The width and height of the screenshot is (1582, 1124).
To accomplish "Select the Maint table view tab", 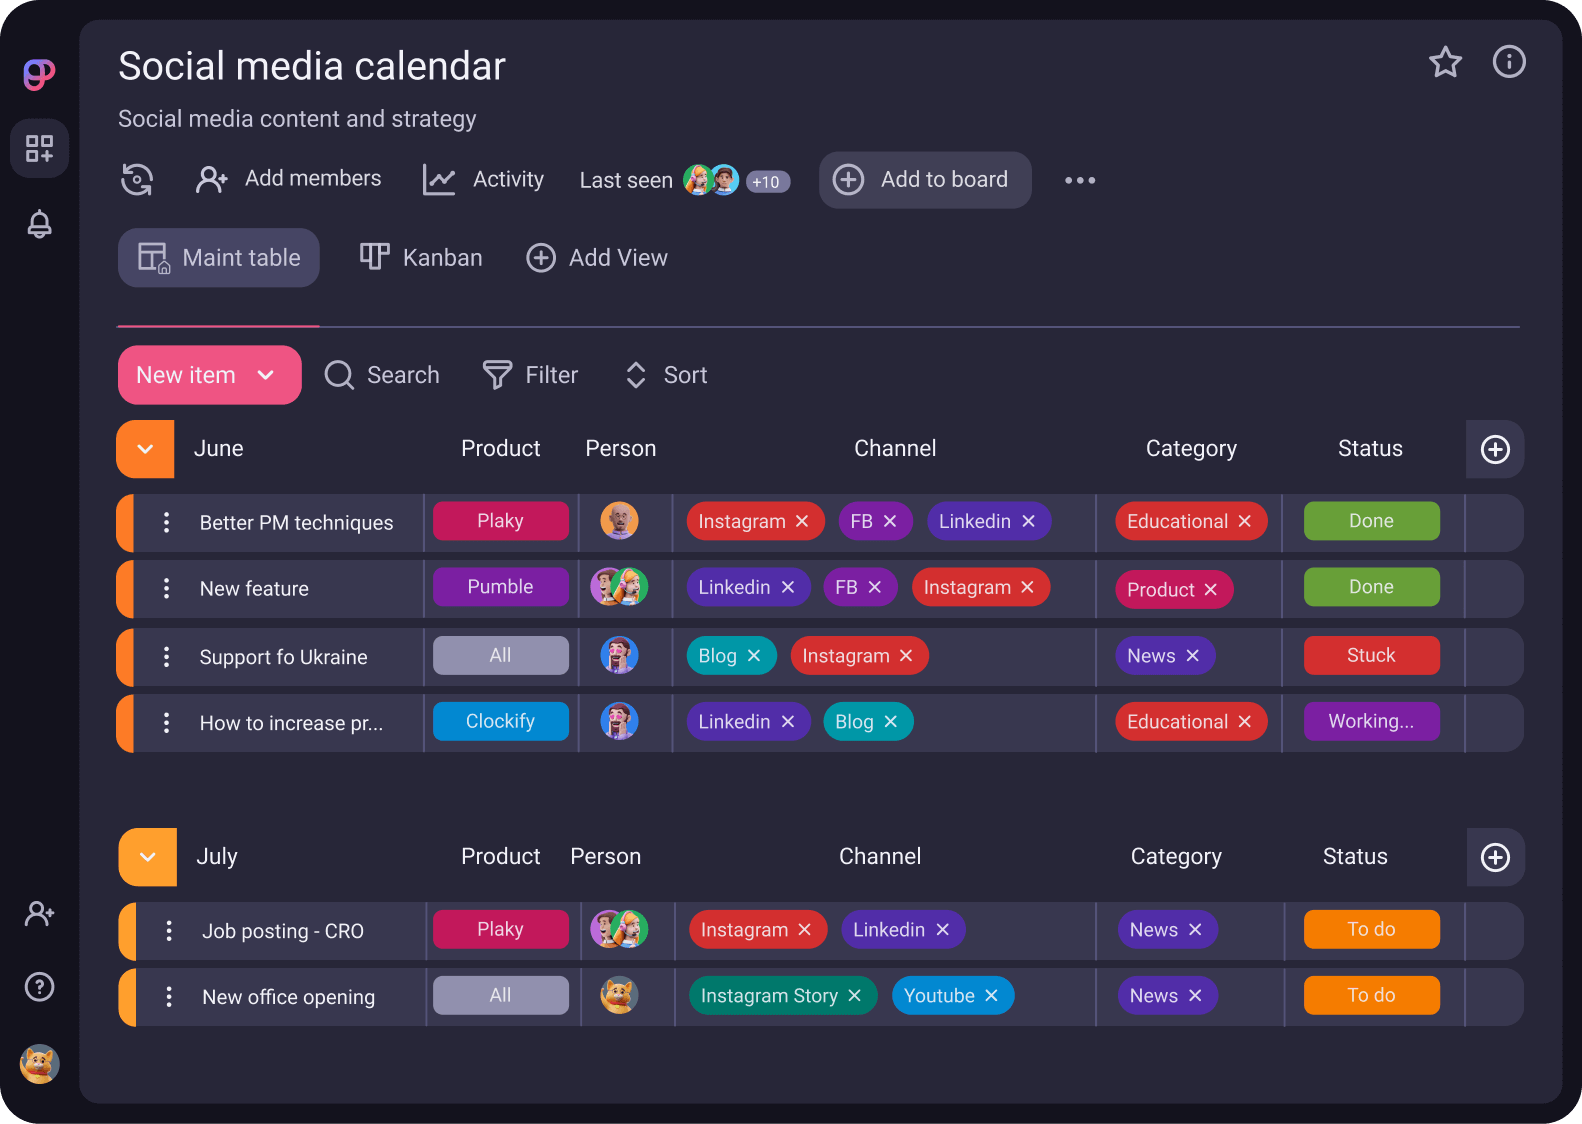I will coord(219,258).
